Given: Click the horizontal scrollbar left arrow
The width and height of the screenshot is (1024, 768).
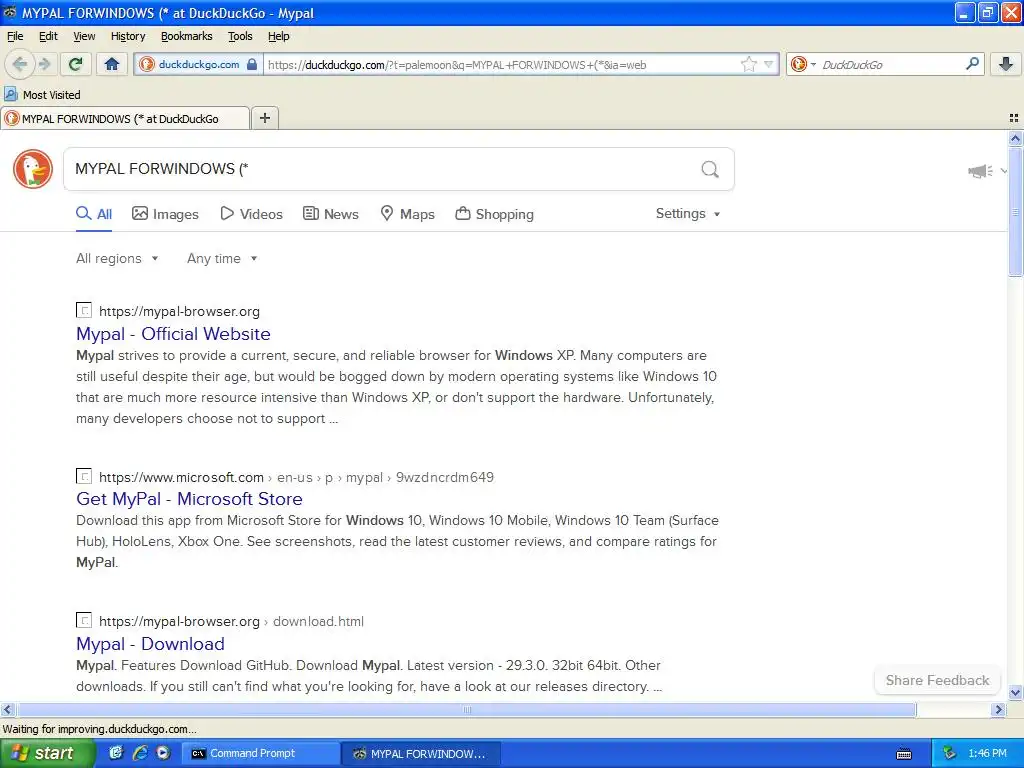Looking at the screenshot, I should click(7, 709).
